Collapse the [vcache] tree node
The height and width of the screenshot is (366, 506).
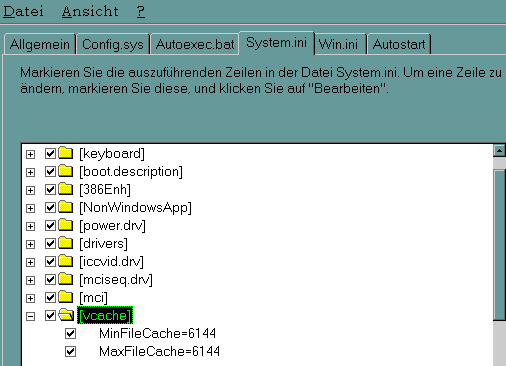30,316
